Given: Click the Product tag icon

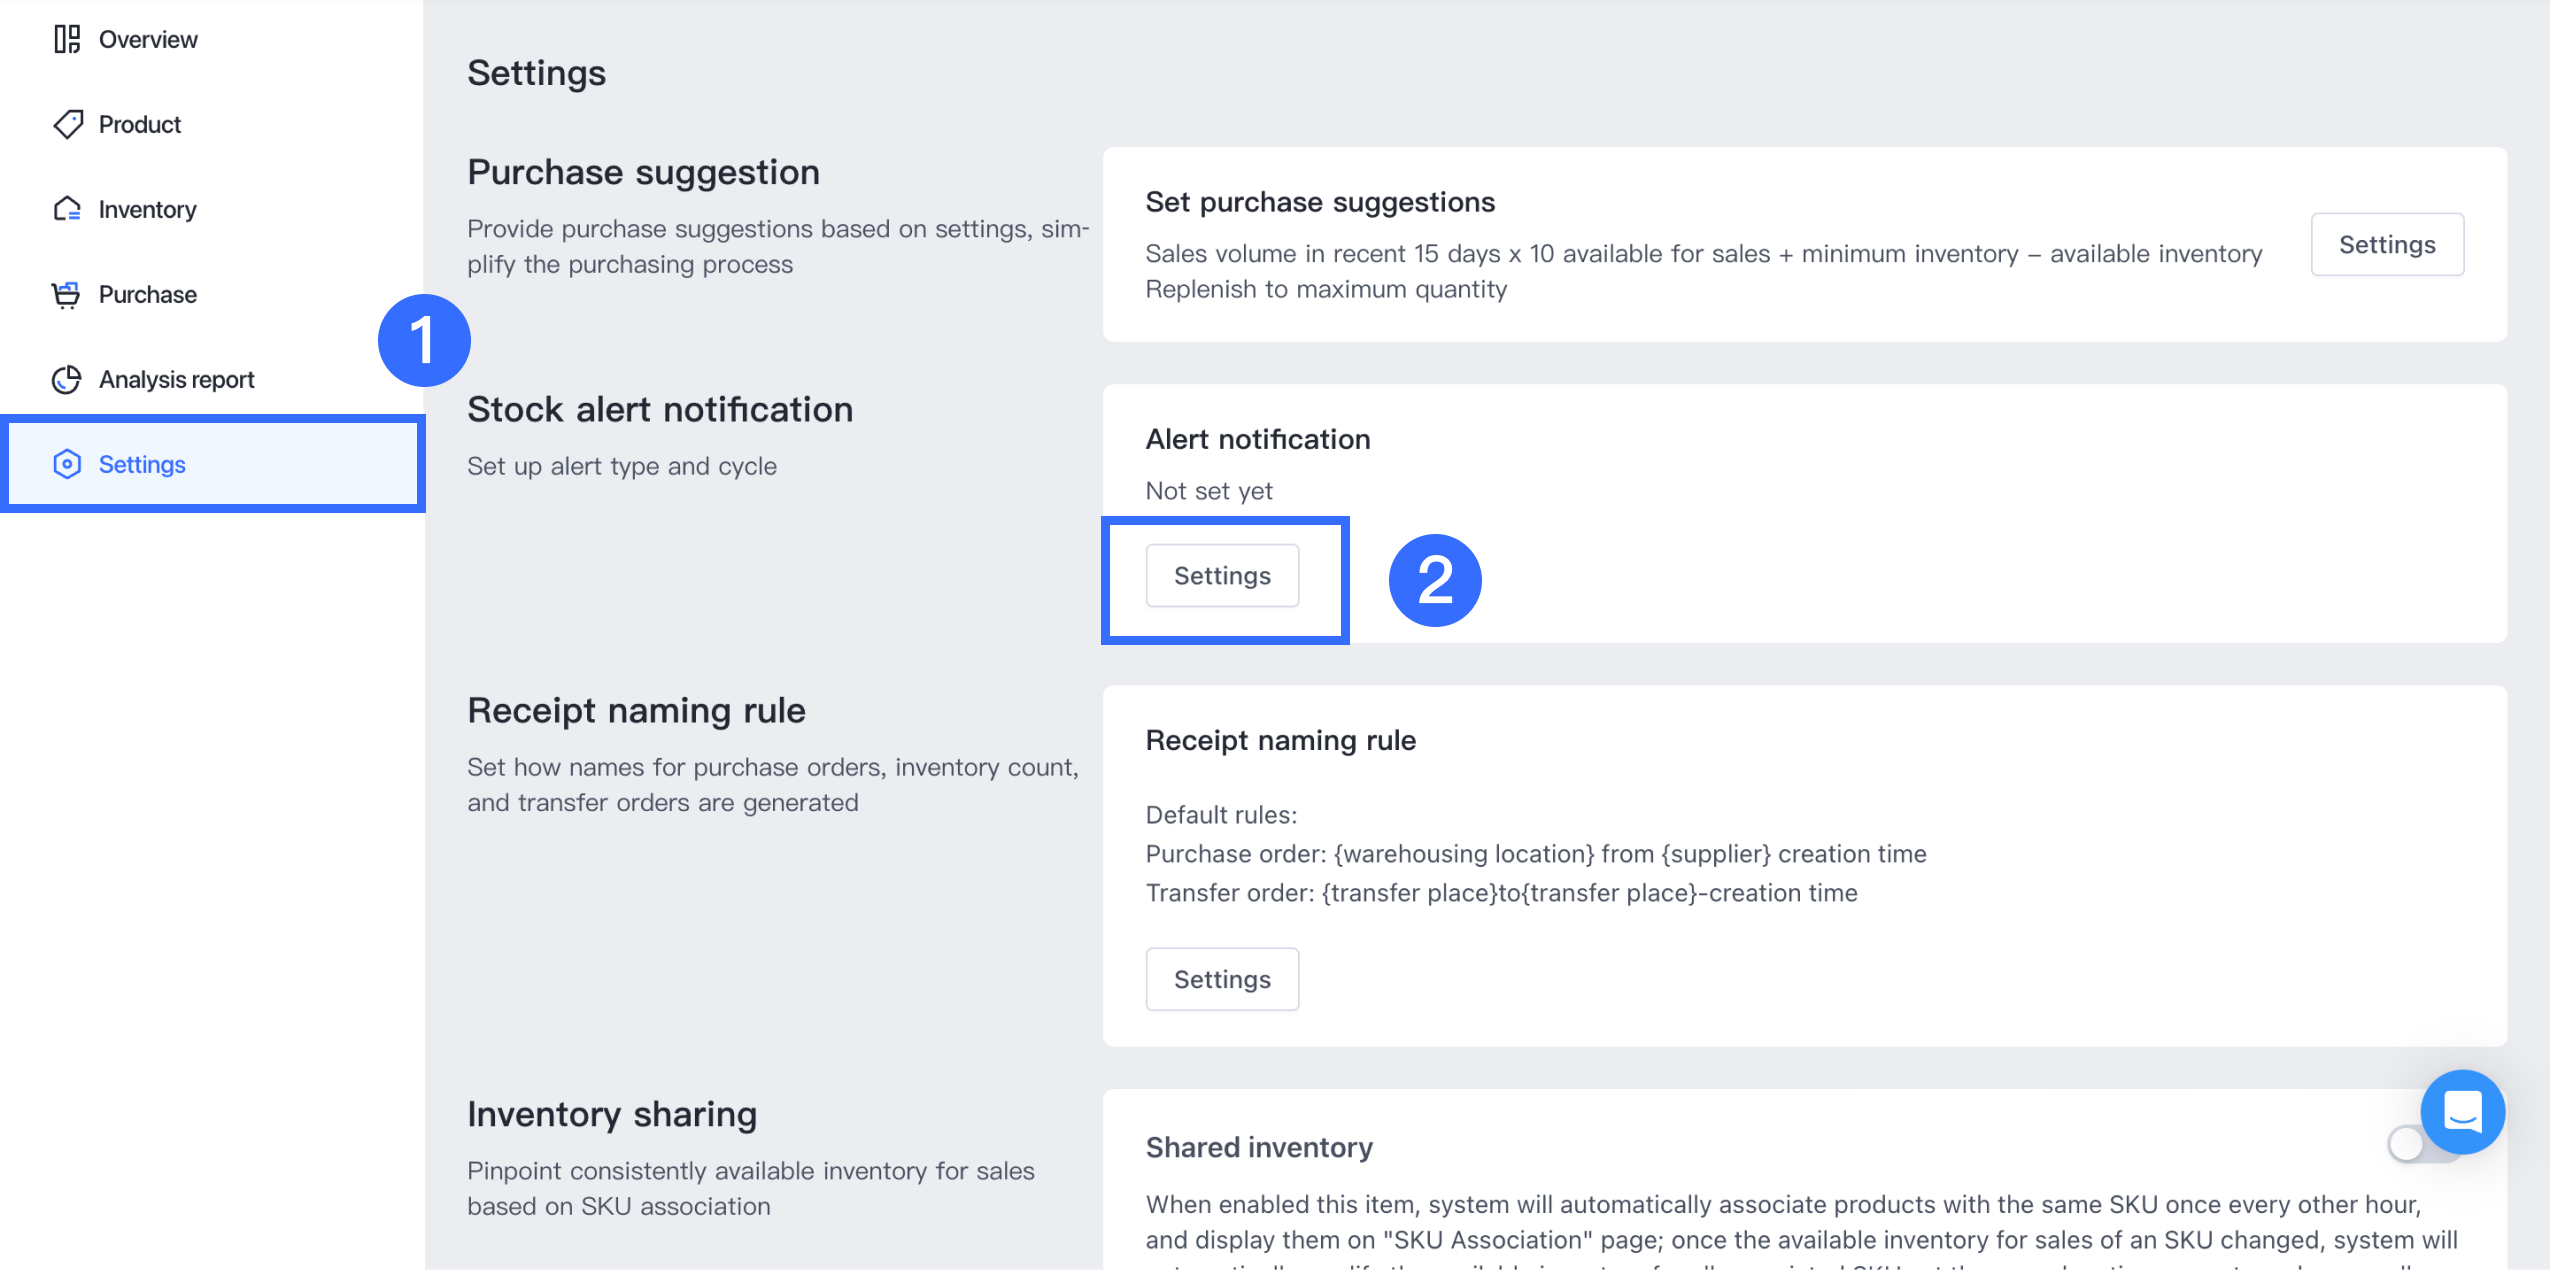Looking at the screenshot, I should coord(67,124).
